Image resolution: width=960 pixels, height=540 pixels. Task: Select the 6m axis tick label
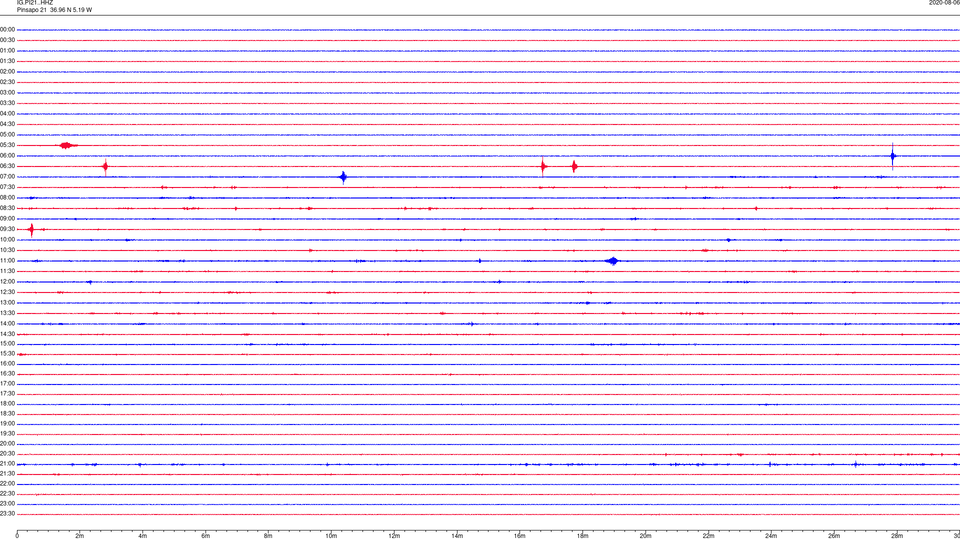pyautogui.click(x=206, y=536)
